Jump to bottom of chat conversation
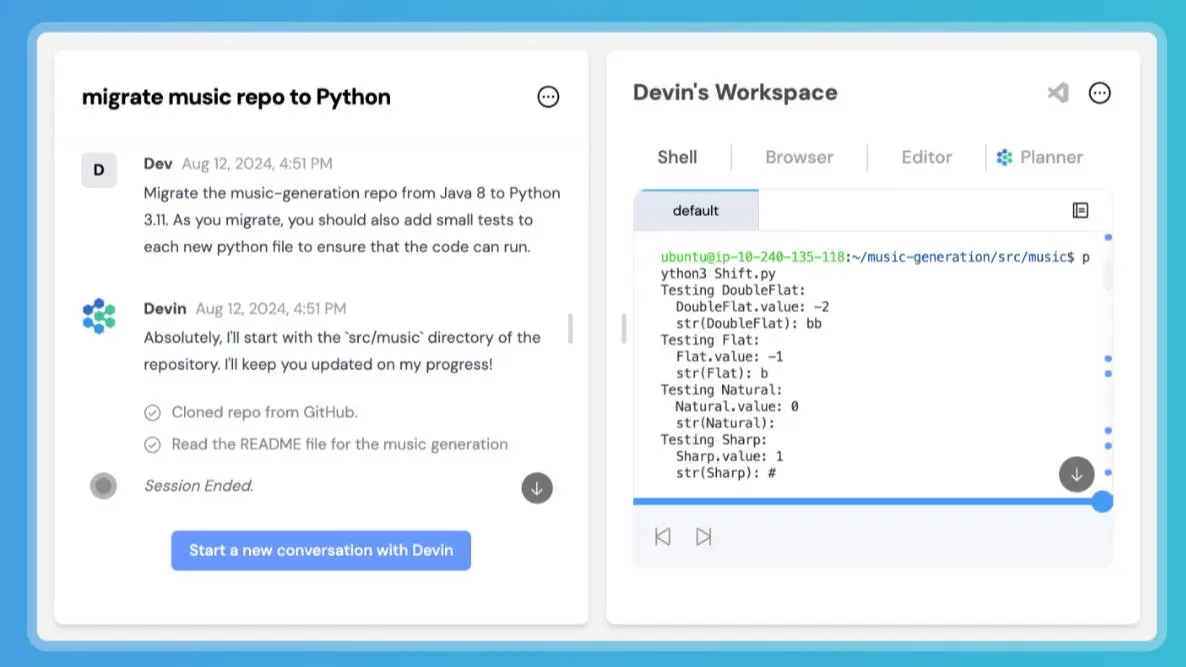 [537, 488]
